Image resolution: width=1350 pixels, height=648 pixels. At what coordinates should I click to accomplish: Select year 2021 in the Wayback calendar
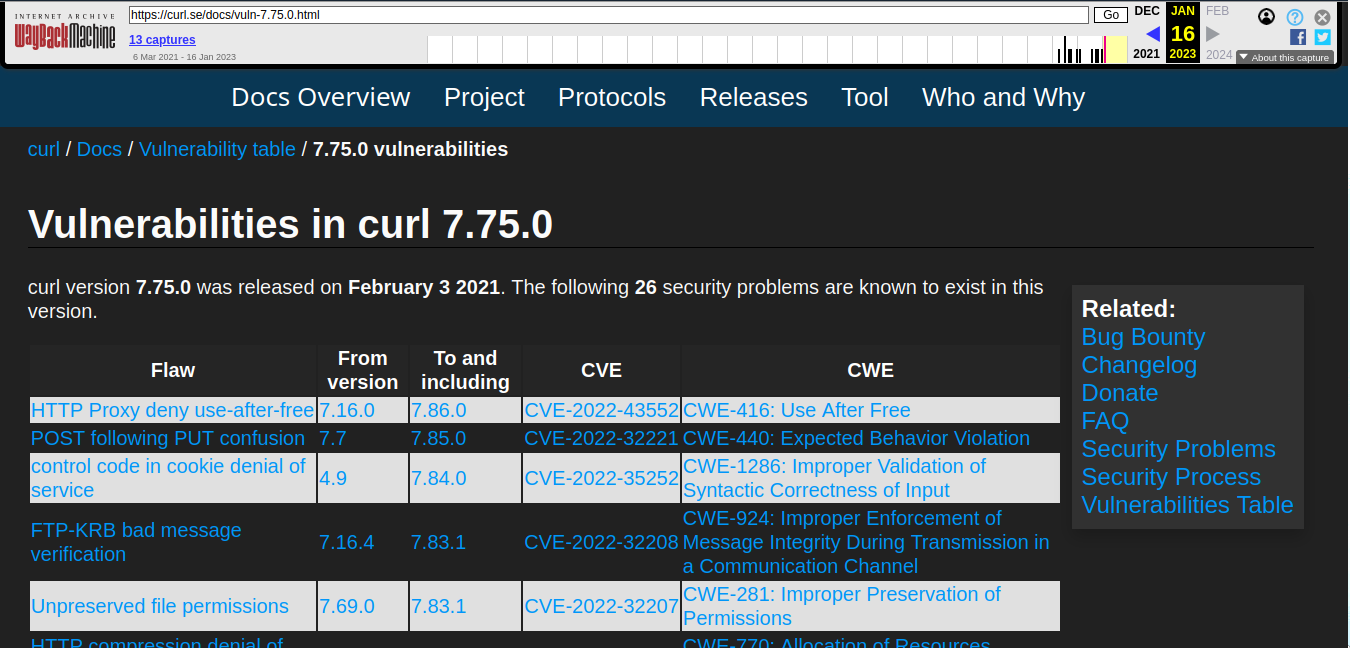click(x=1147, y=54)
